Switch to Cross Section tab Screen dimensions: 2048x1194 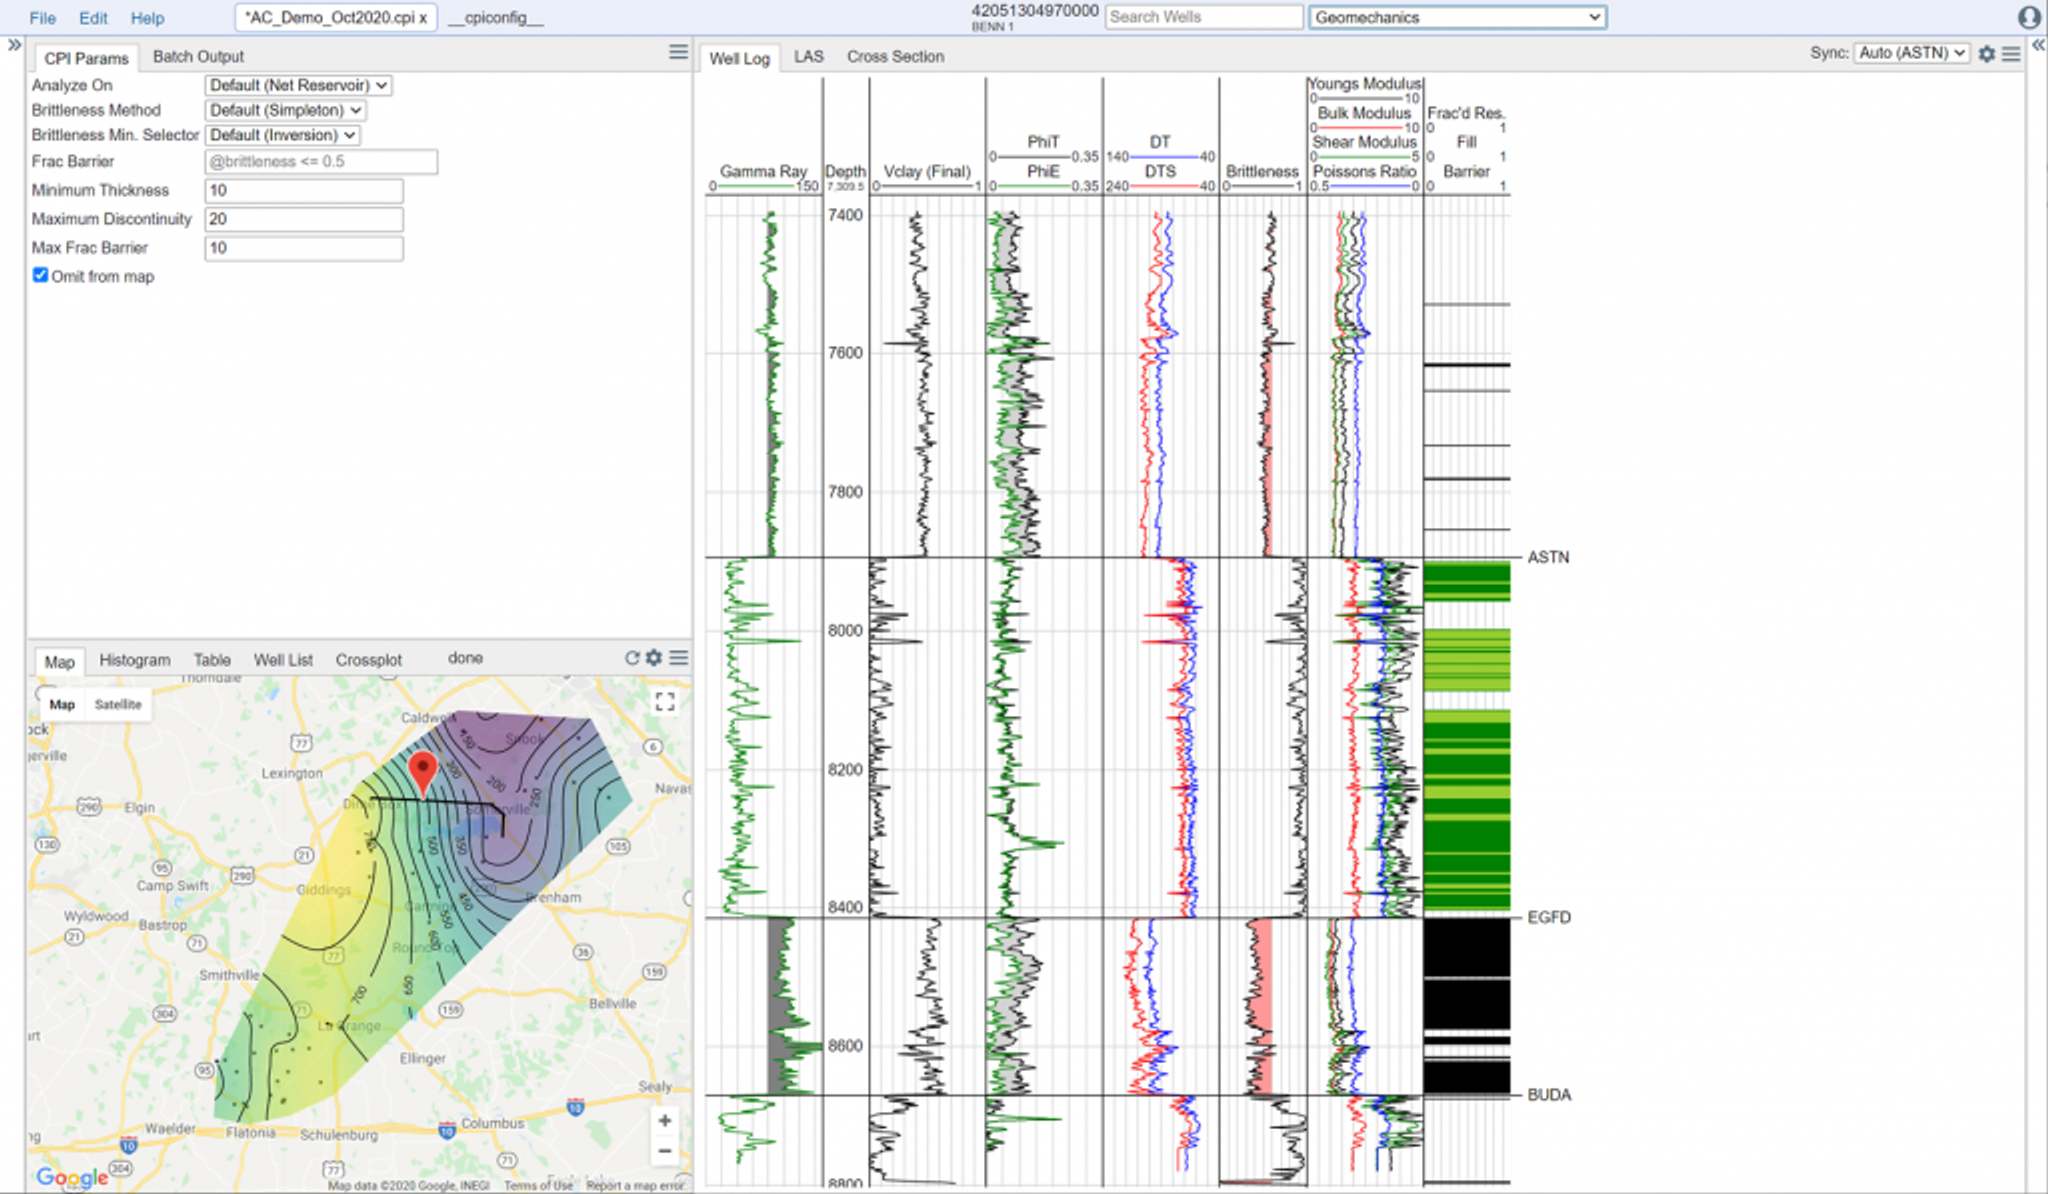[x=895, y=57]
